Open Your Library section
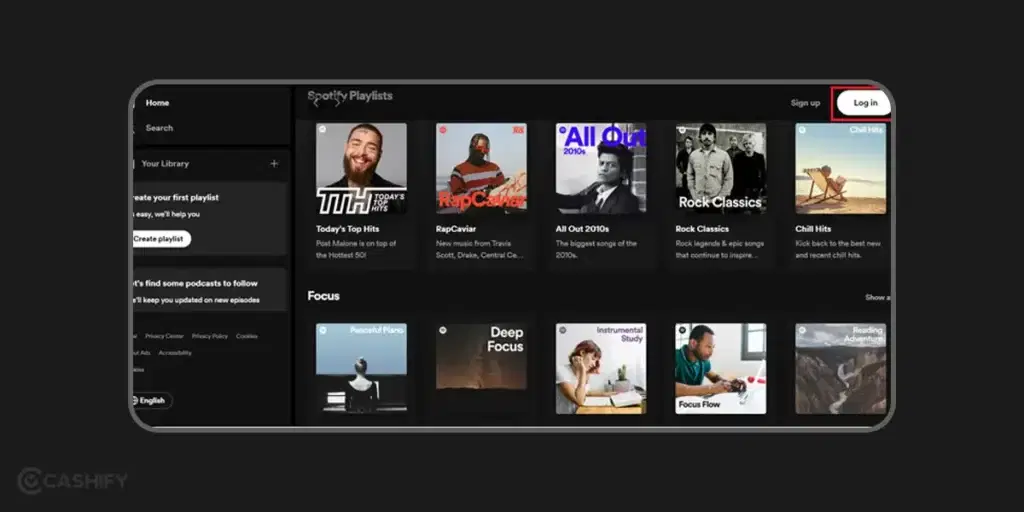 pos(165,164)
